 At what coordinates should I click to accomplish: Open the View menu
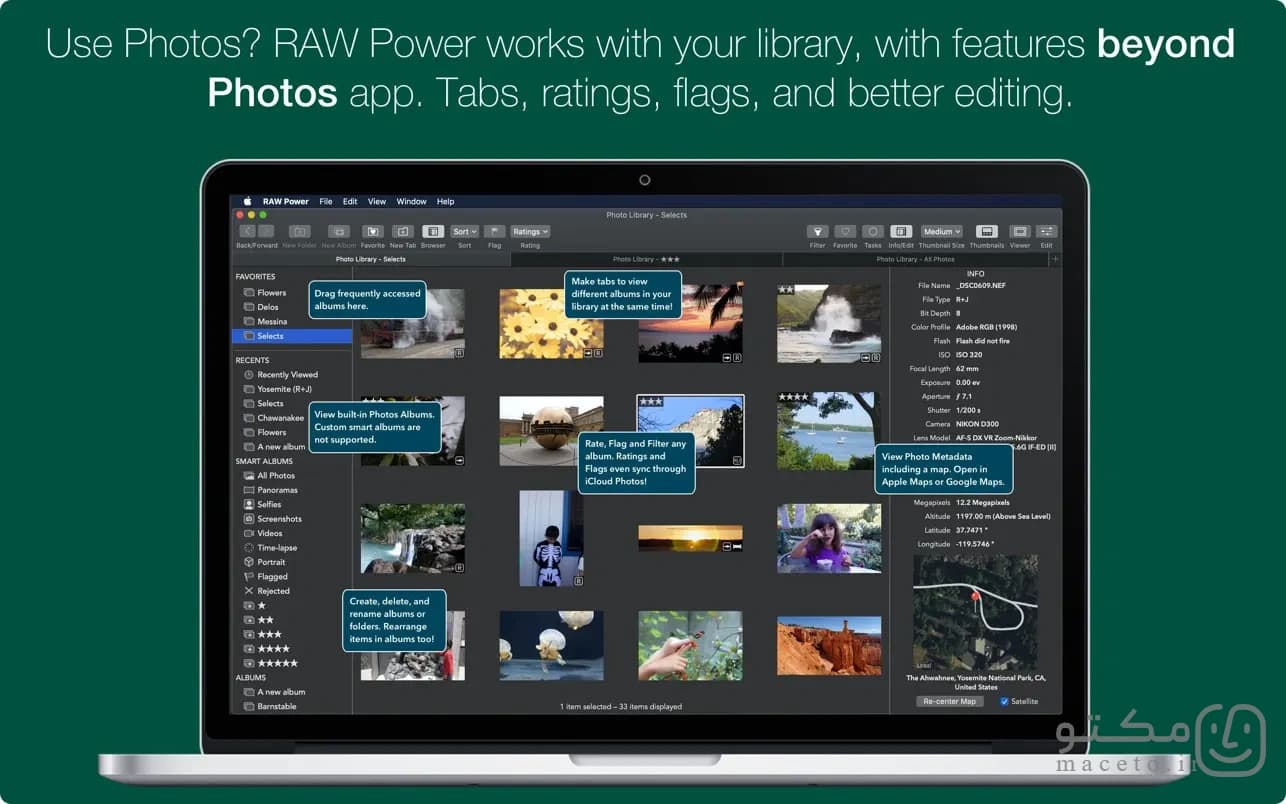click(x=377, y=201)
